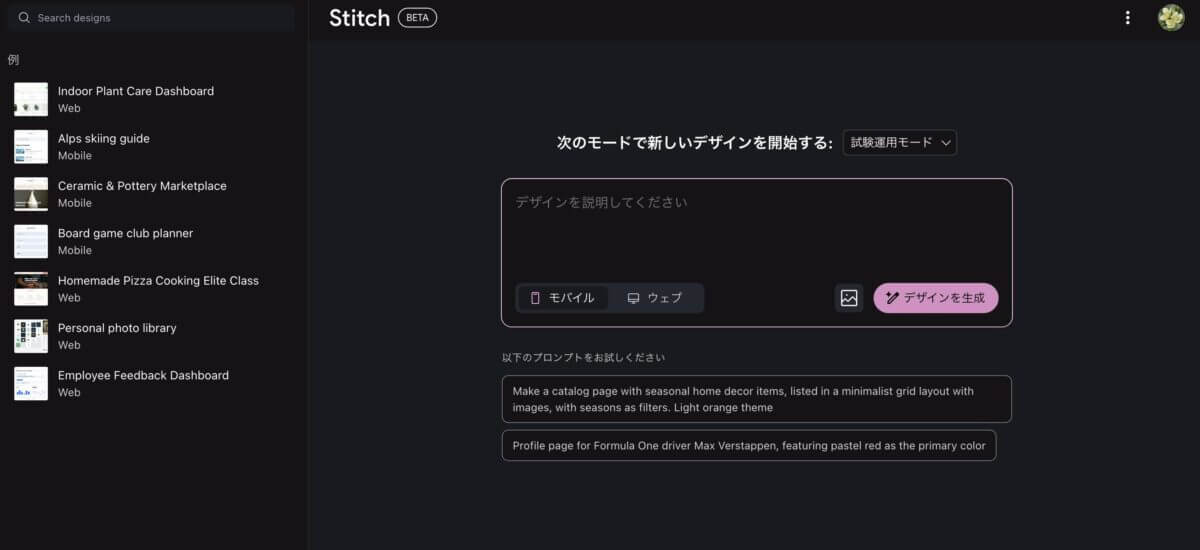Use the Max Verstappen profile page prompt

coord(749,446)
